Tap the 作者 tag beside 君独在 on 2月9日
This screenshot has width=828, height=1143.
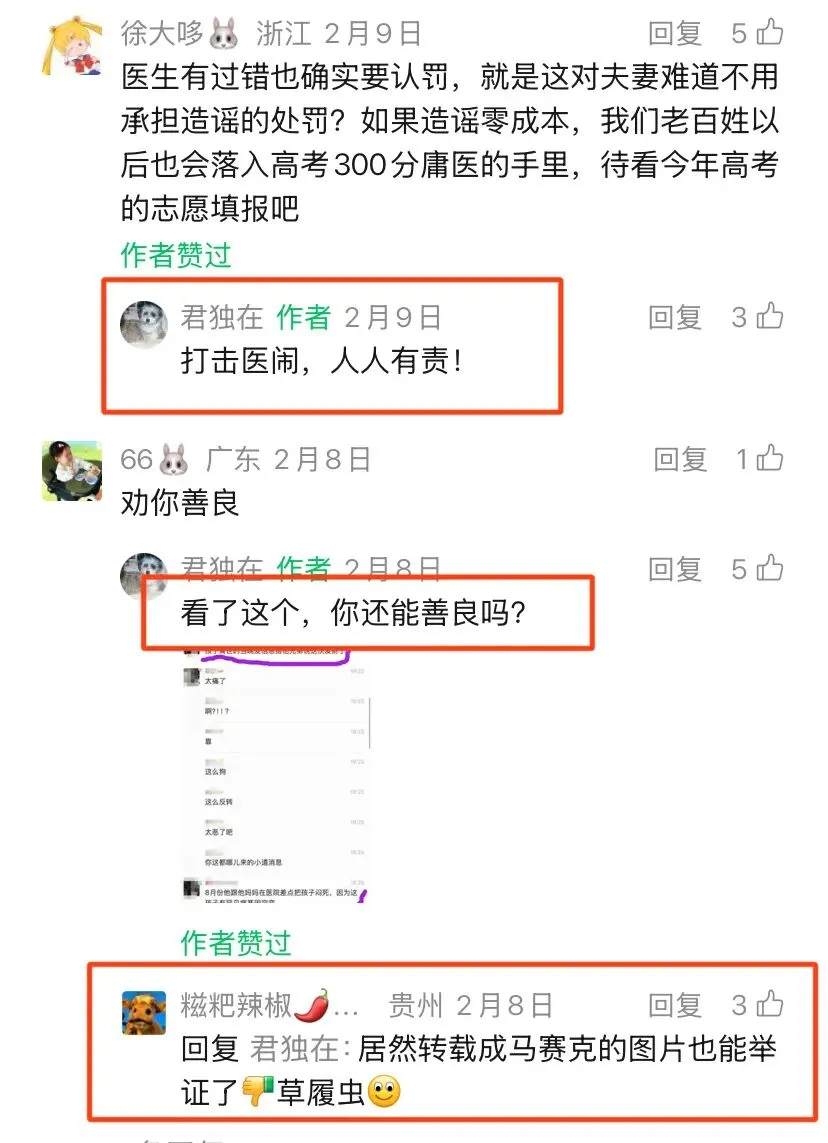[x=303, y=317]
